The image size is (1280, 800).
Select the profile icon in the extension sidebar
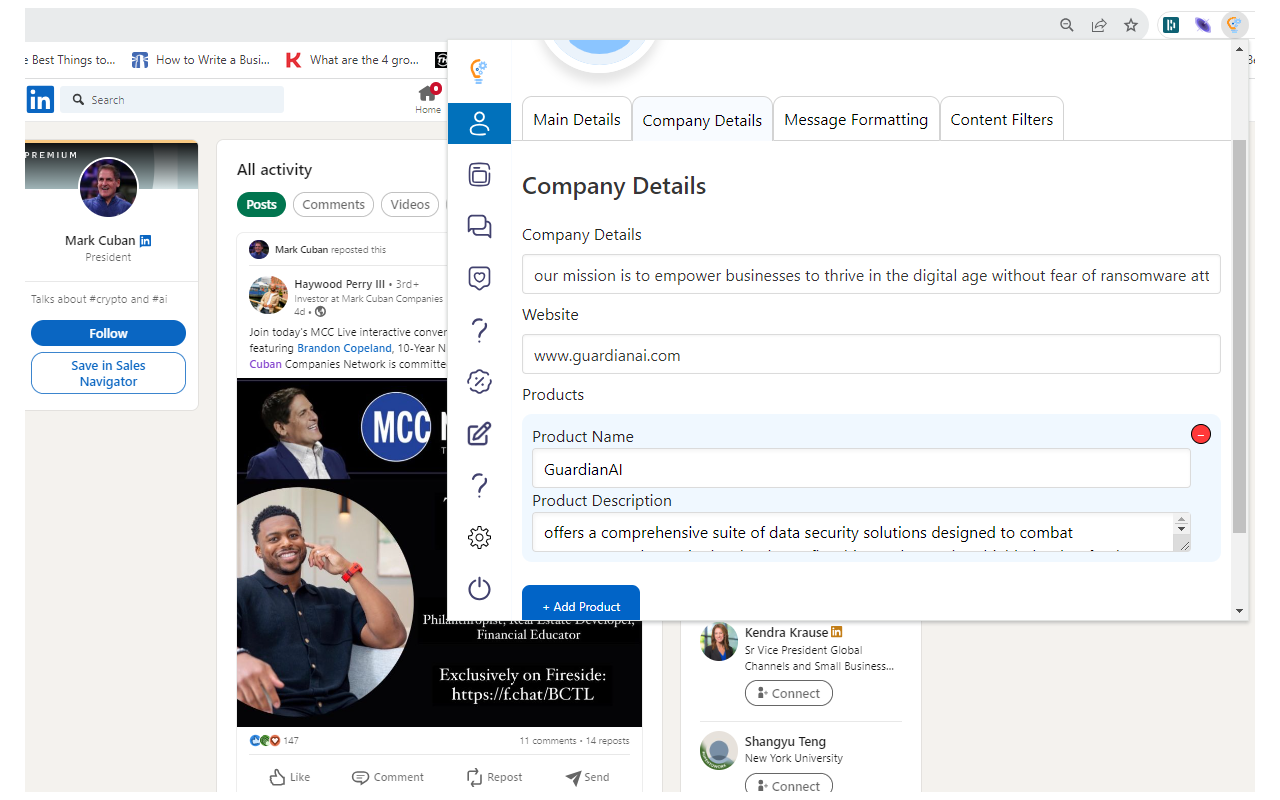[479, 123]
